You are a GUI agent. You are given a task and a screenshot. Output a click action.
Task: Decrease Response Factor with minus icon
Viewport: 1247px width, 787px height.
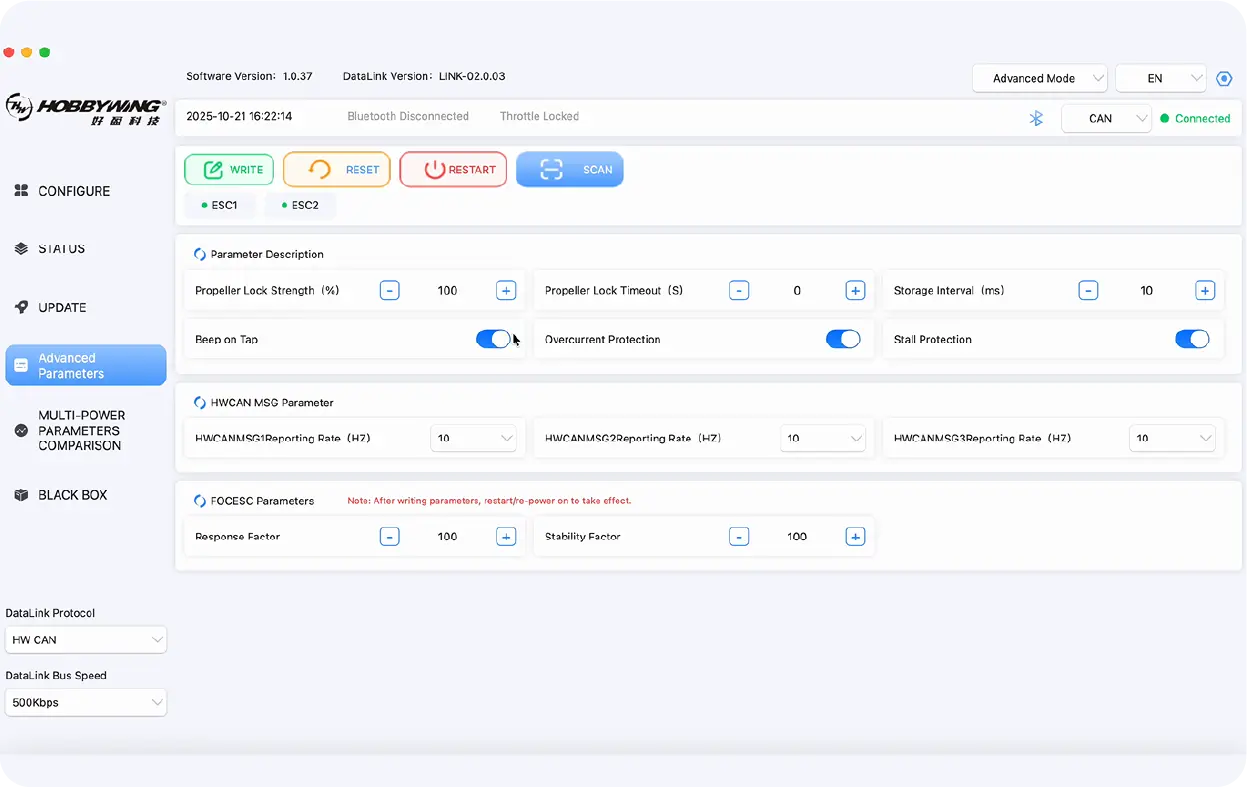tap(390, 537)
